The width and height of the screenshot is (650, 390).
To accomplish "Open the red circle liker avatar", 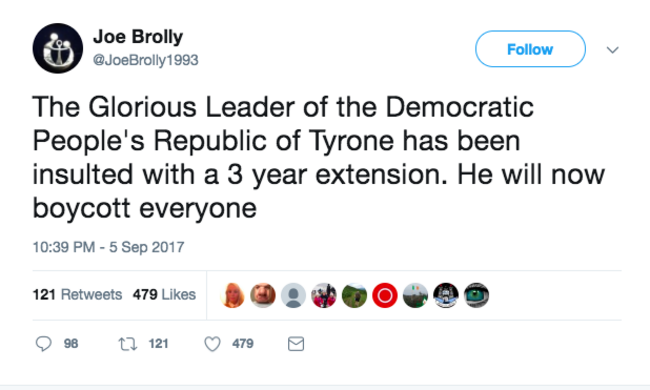I will coord(385,296).
